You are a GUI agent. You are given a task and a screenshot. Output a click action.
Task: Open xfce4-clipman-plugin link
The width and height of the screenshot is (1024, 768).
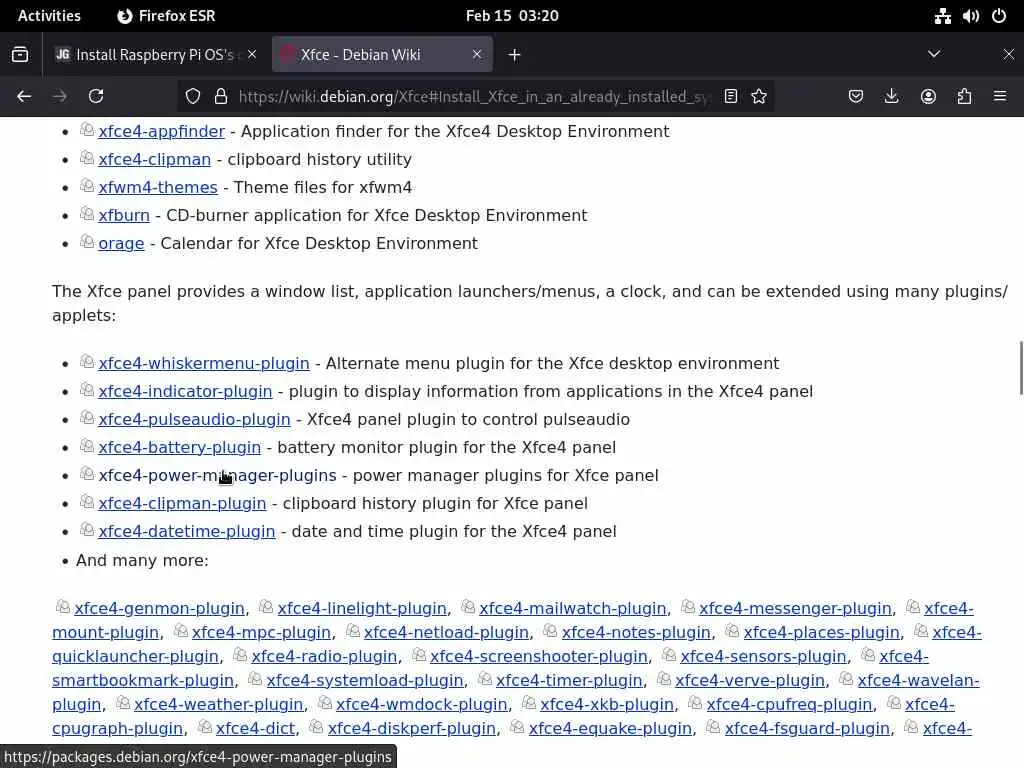point(182,504)
